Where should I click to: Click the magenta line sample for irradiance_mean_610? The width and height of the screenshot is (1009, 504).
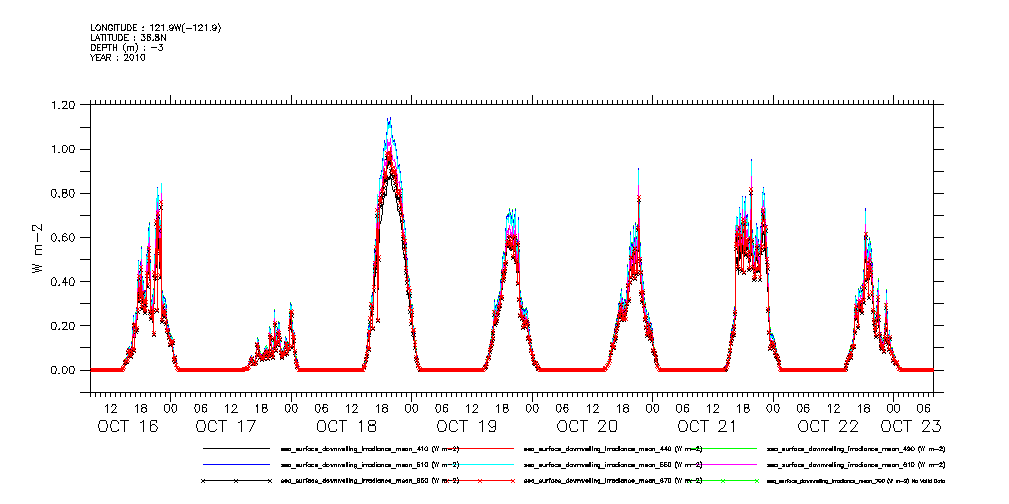click(723, 464)
